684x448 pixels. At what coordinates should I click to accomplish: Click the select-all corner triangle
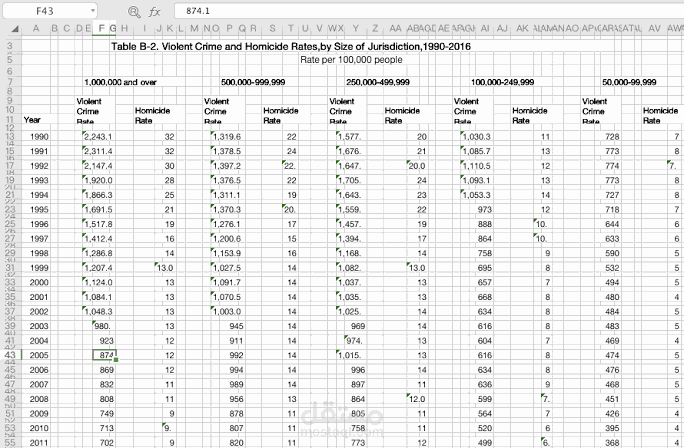point(15,29)
